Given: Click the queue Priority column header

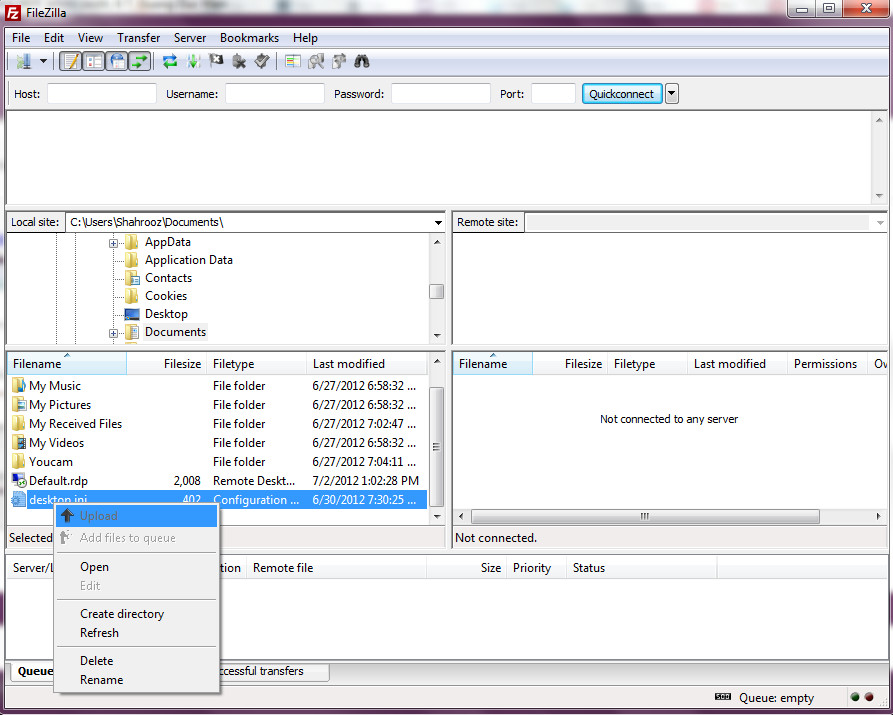Looking at the screenshot, I should (x=535, y=568).
